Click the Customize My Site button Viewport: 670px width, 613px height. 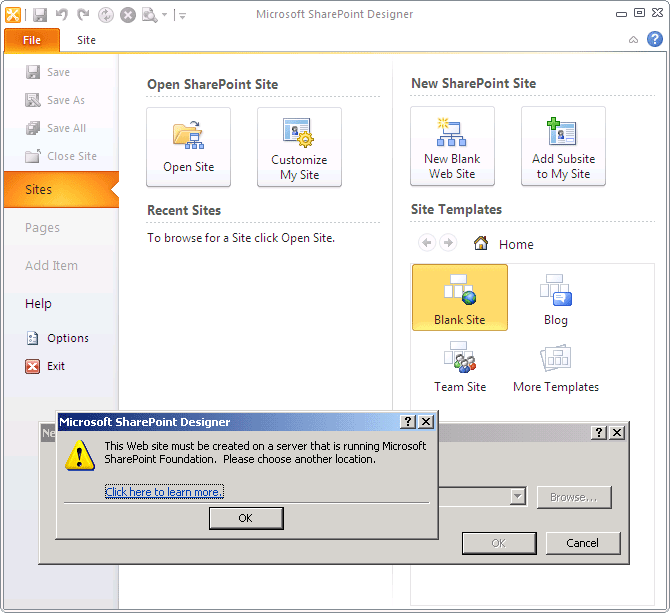click(x=299, y=147)
